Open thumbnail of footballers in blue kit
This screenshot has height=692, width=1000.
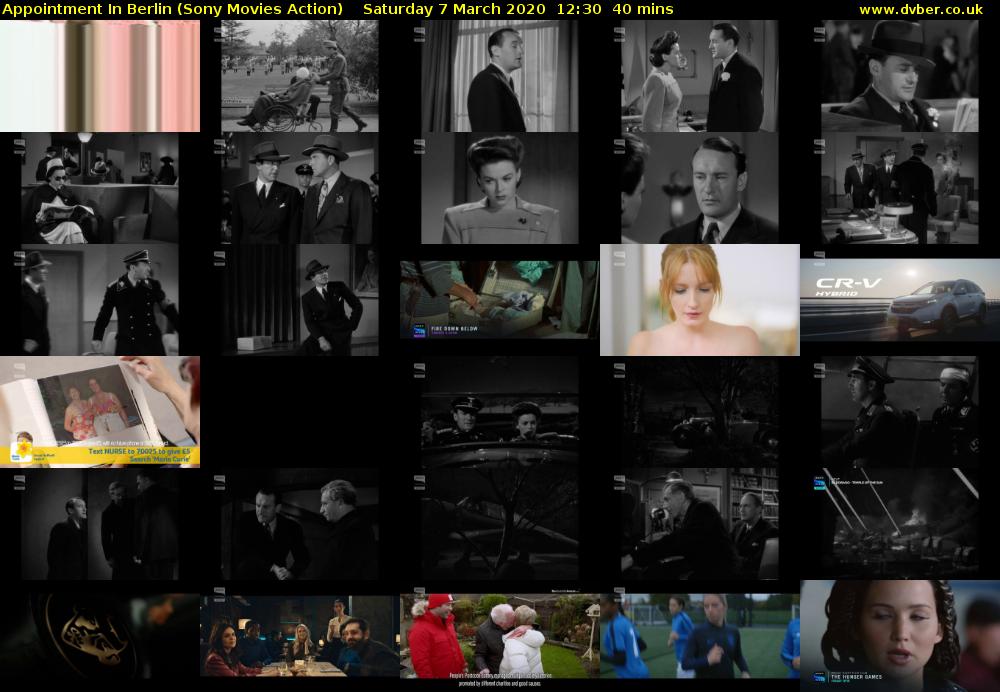click(700, 636)
